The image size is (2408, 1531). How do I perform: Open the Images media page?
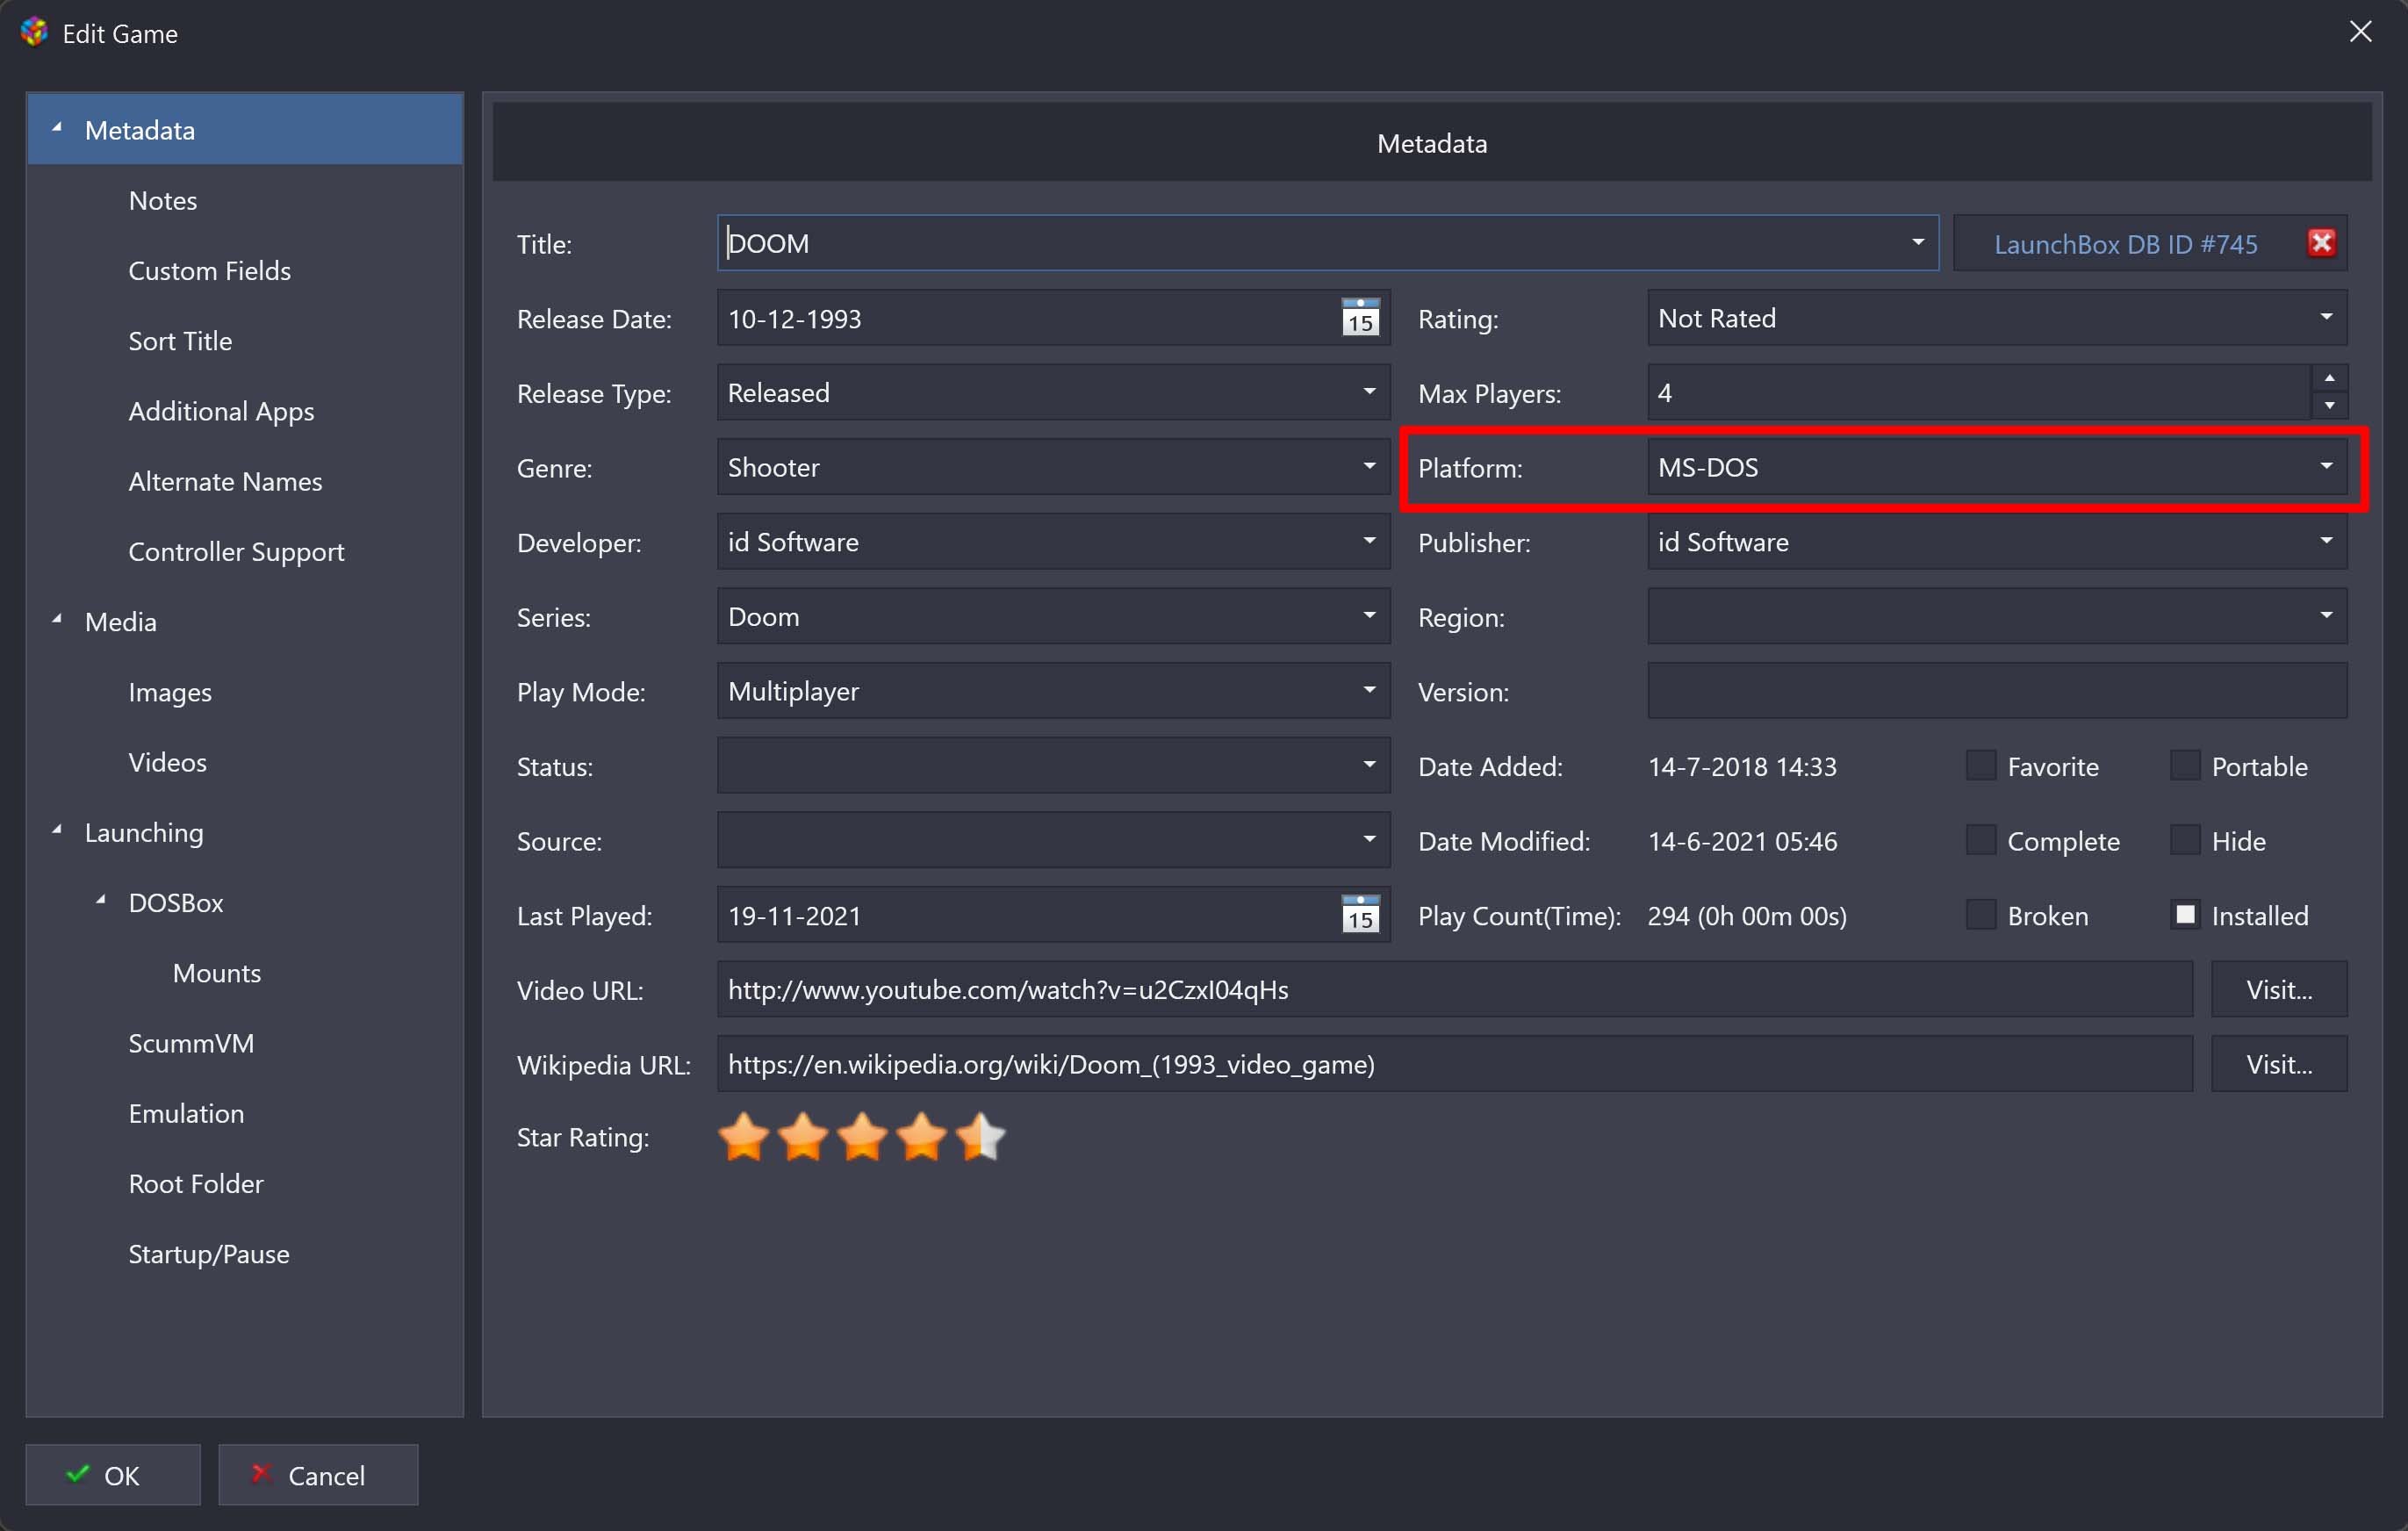(170, 692)
